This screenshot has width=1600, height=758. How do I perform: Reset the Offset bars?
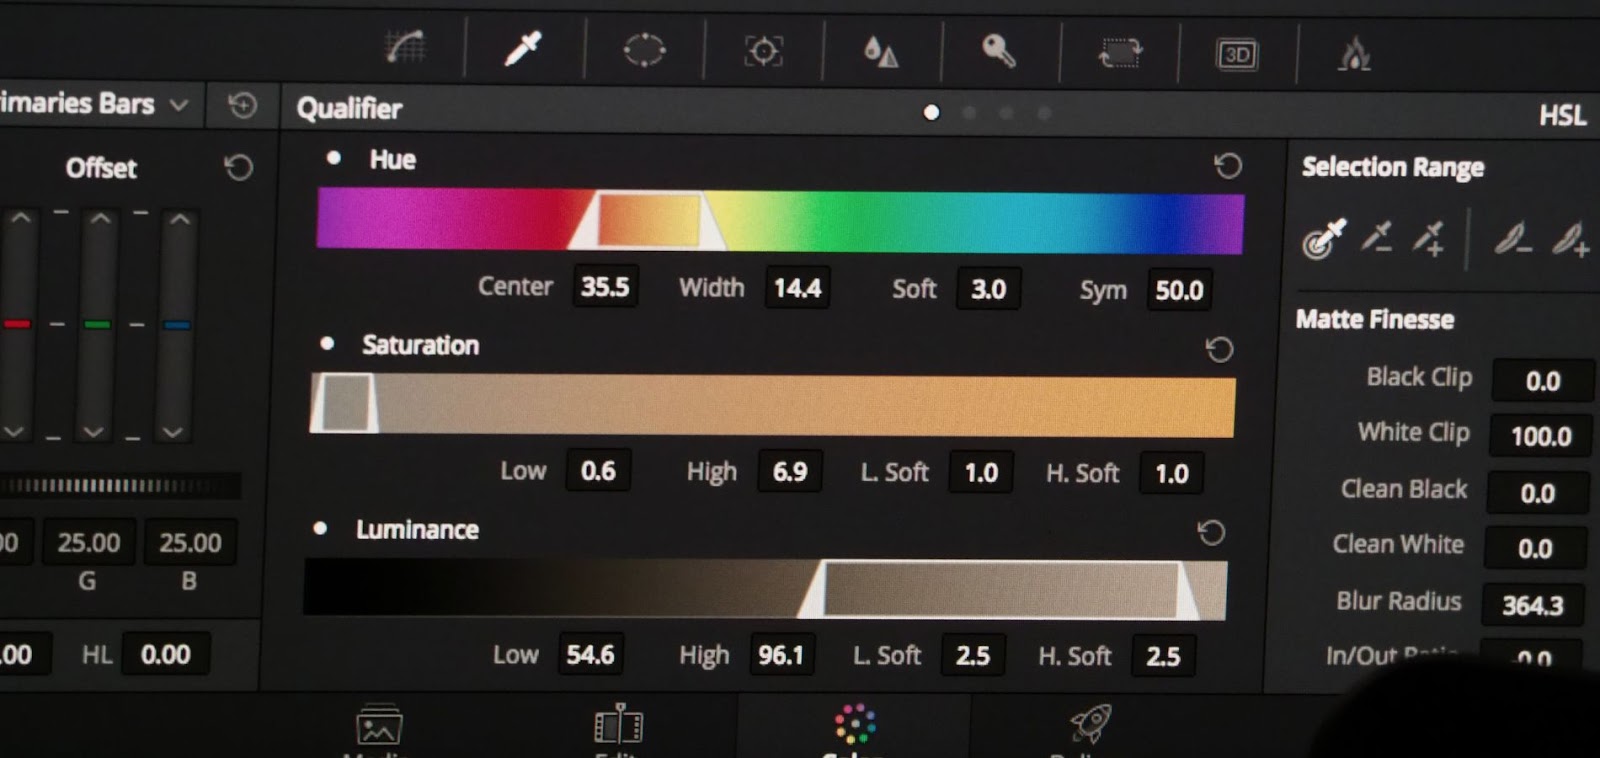[x=238, y=167]
